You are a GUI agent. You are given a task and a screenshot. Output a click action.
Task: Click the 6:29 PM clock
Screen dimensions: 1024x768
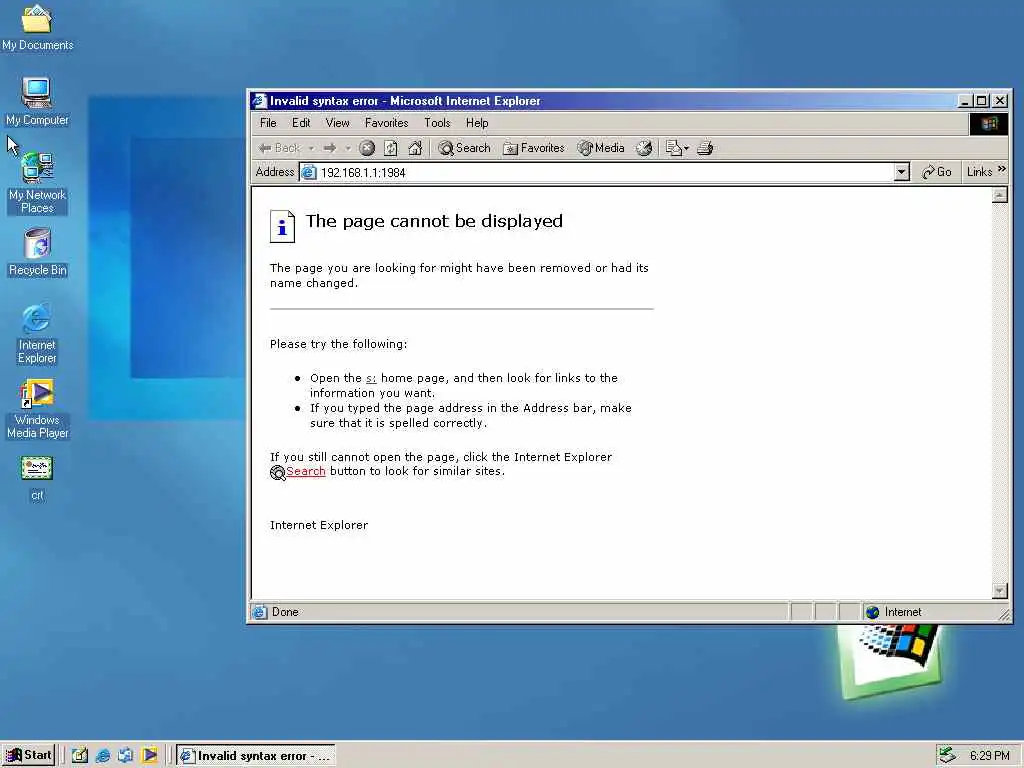coord(989,756)
